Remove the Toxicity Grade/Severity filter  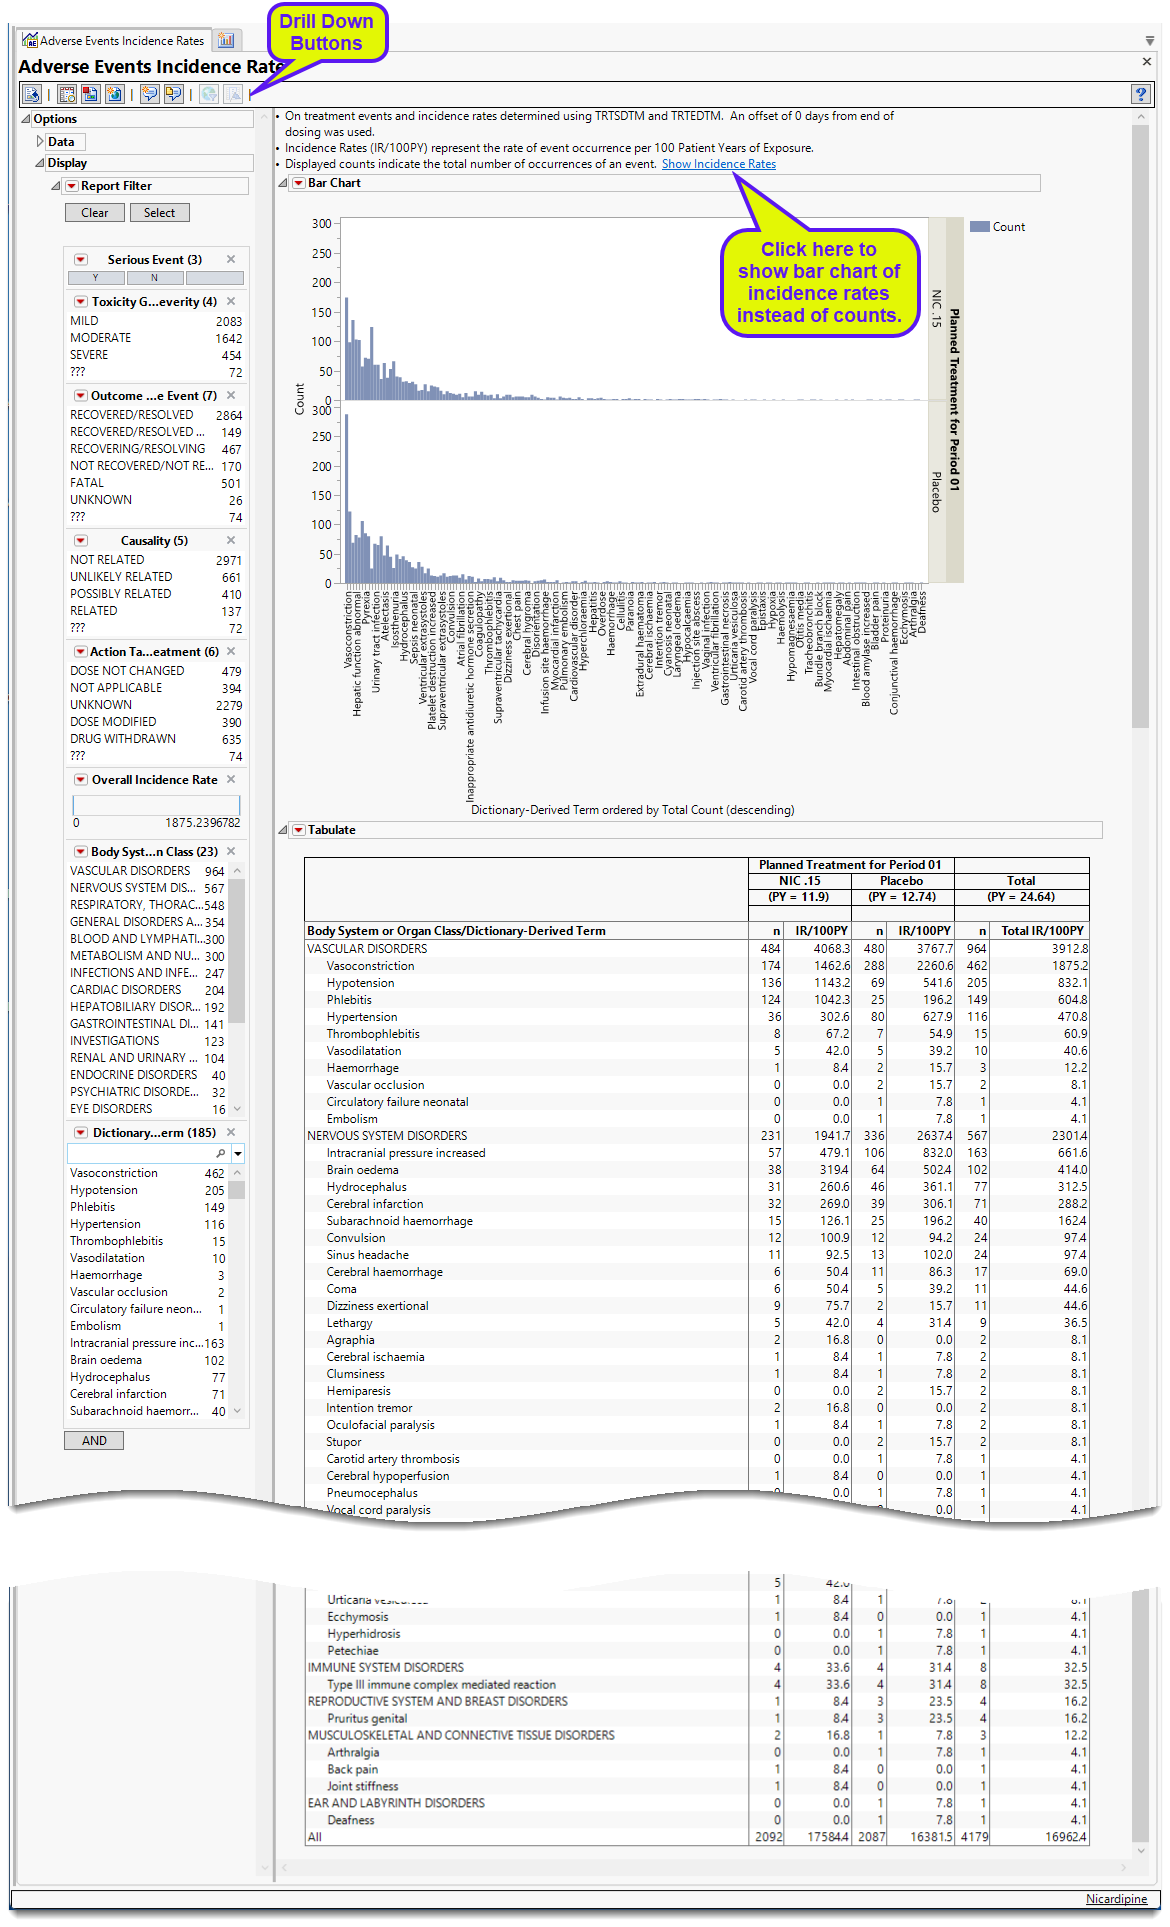tap(231, 301)
